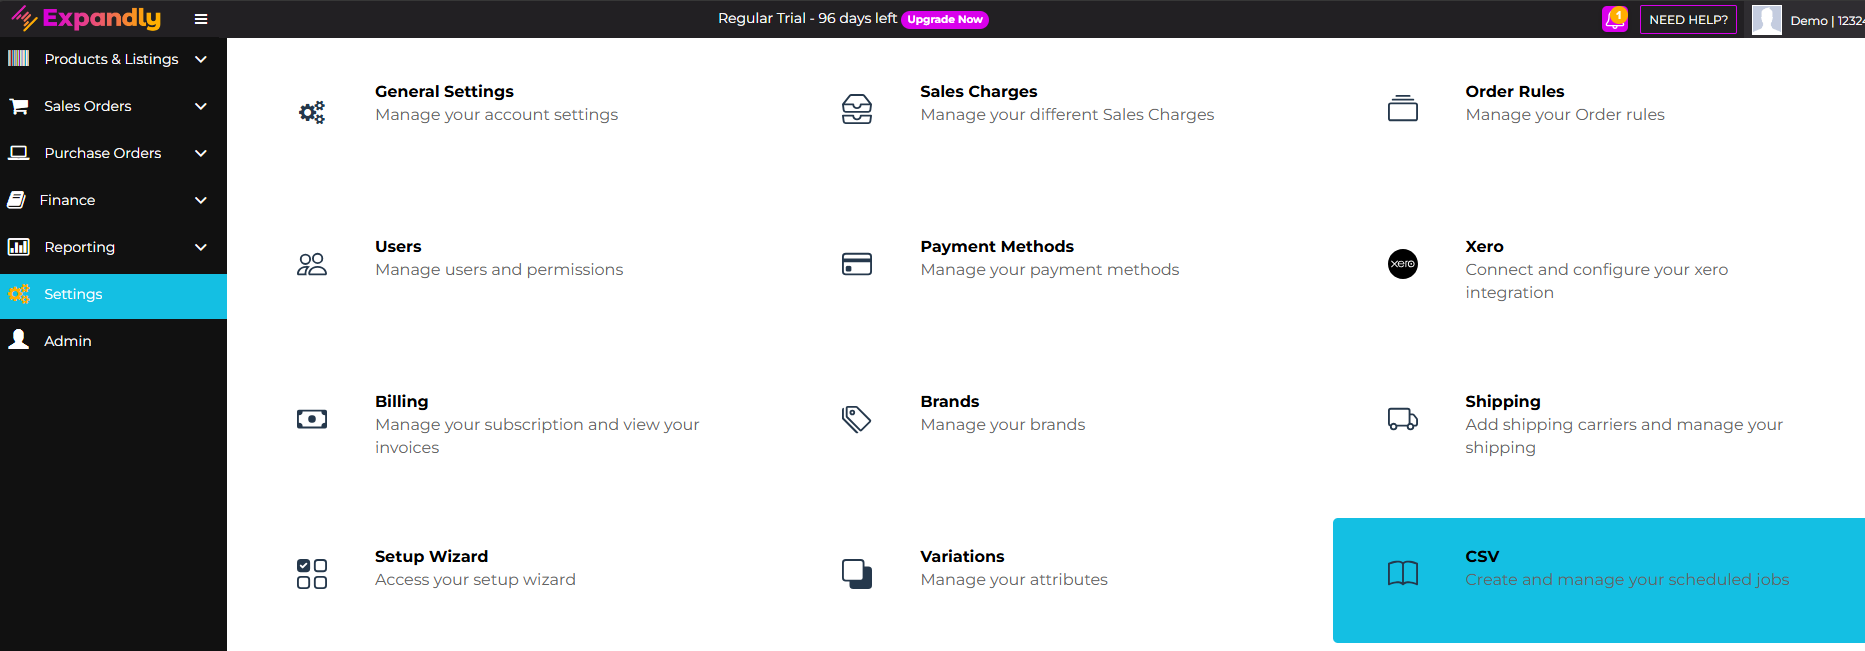1865x651 pixels.
Task: Open the notification bell icon
Action: (x=1614, y=19)
